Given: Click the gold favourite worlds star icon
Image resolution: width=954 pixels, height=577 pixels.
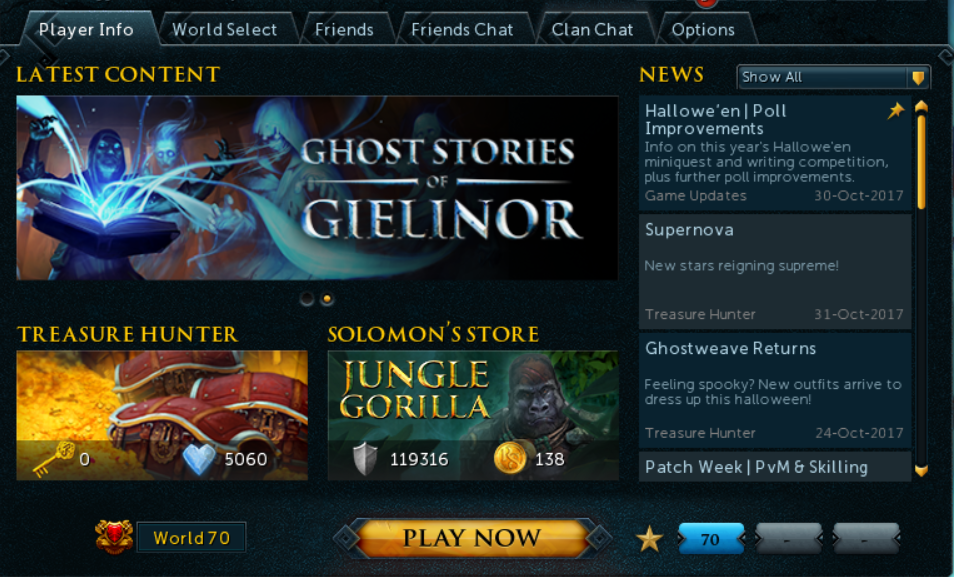Looking at the screenshot, I should (649, 539).
